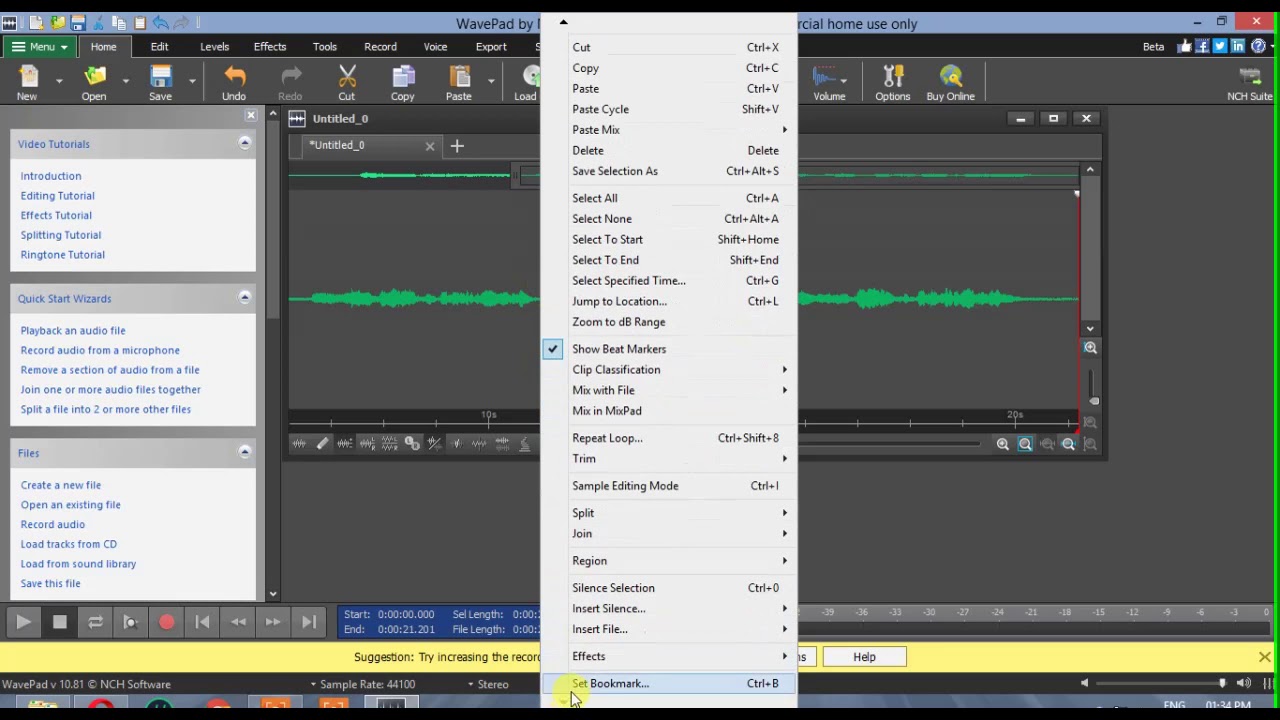This screenshot has width=1280, height=720.
Task: Expand the Trim submenu
Action: click(670, 459)
